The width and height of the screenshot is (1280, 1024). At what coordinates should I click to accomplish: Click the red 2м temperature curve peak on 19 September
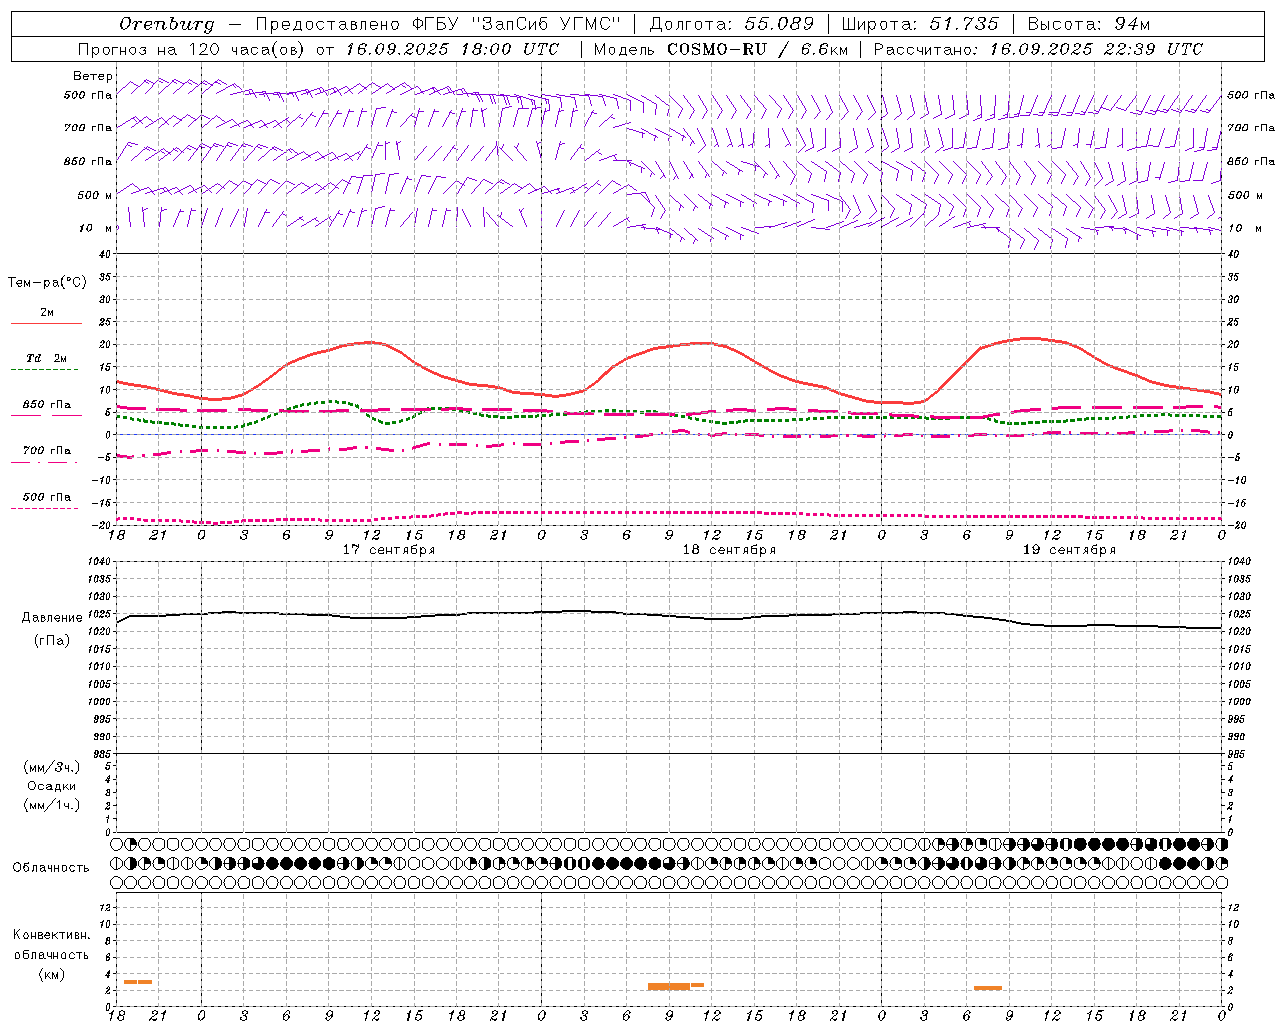coord(1030,338)
